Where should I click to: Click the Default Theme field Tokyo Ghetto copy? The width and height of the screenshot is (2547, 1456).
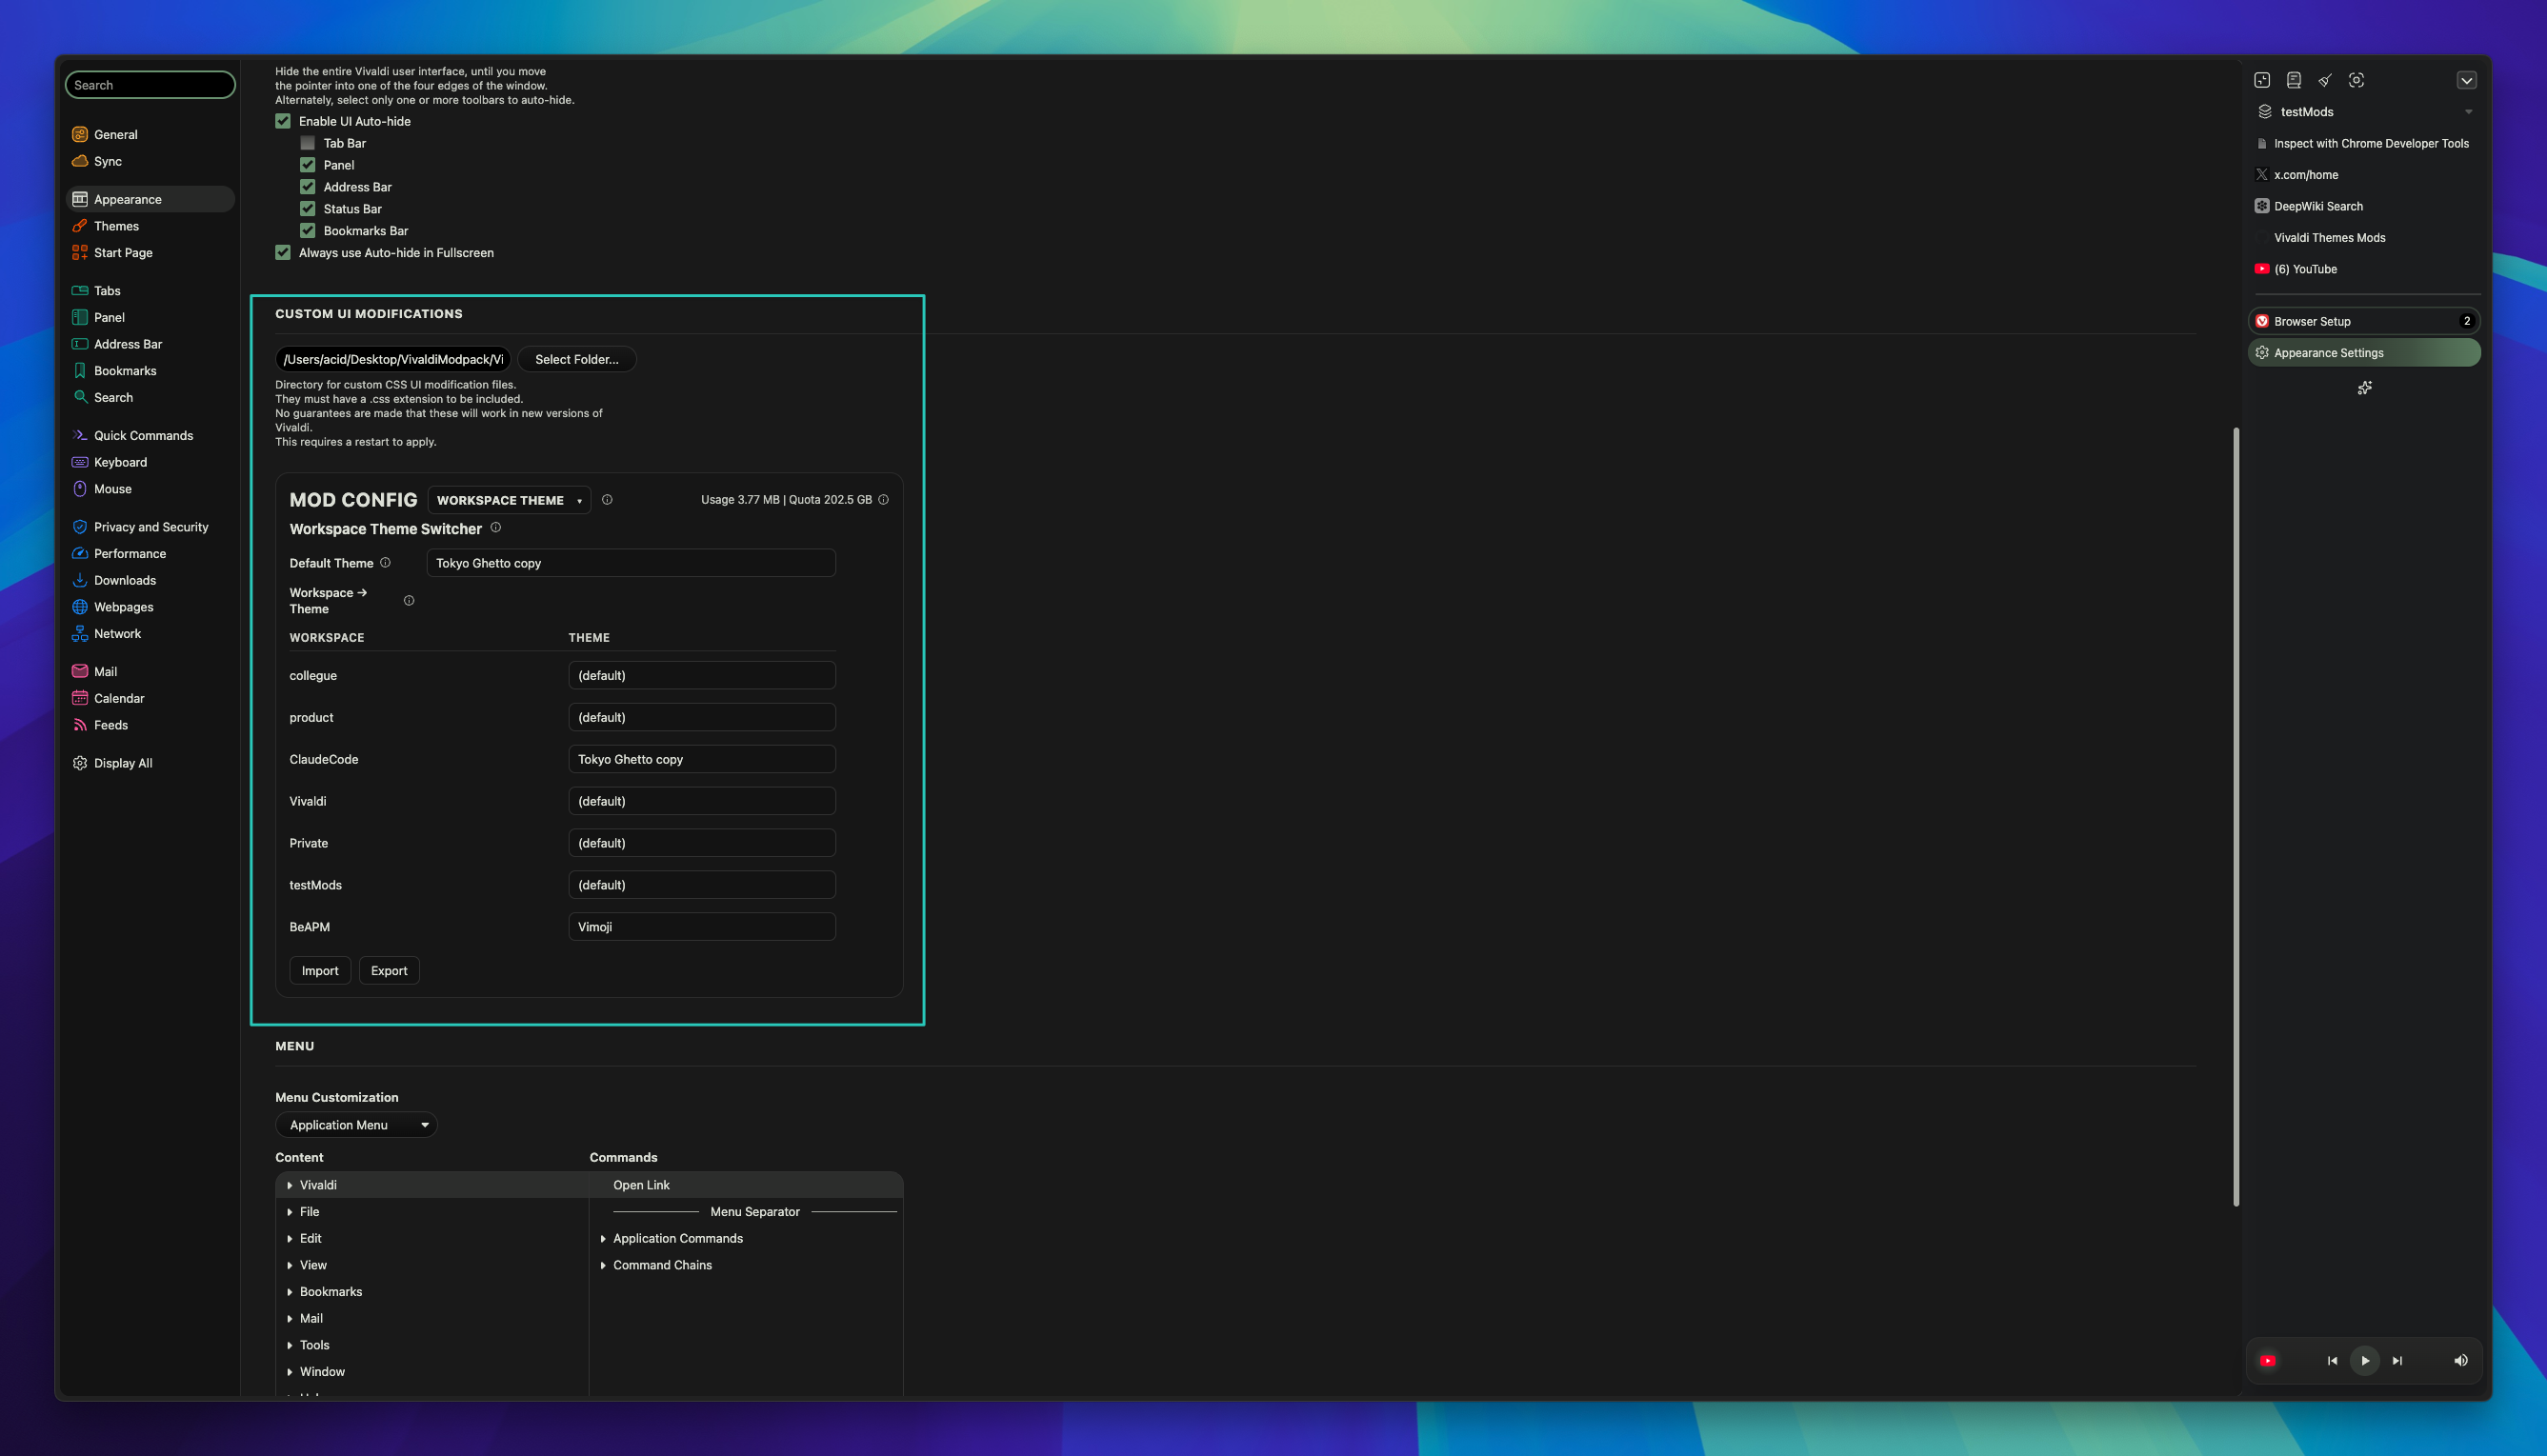point(631,563)
